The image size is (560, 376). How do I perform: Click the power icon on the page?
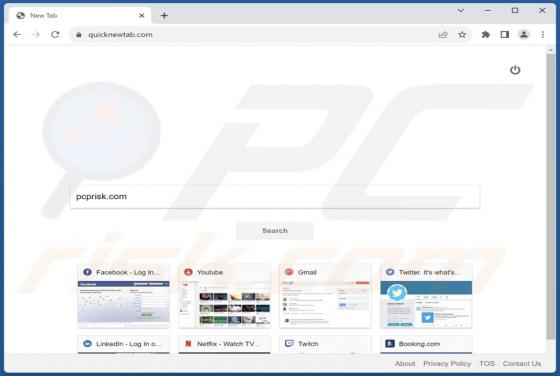coord(515,70)
